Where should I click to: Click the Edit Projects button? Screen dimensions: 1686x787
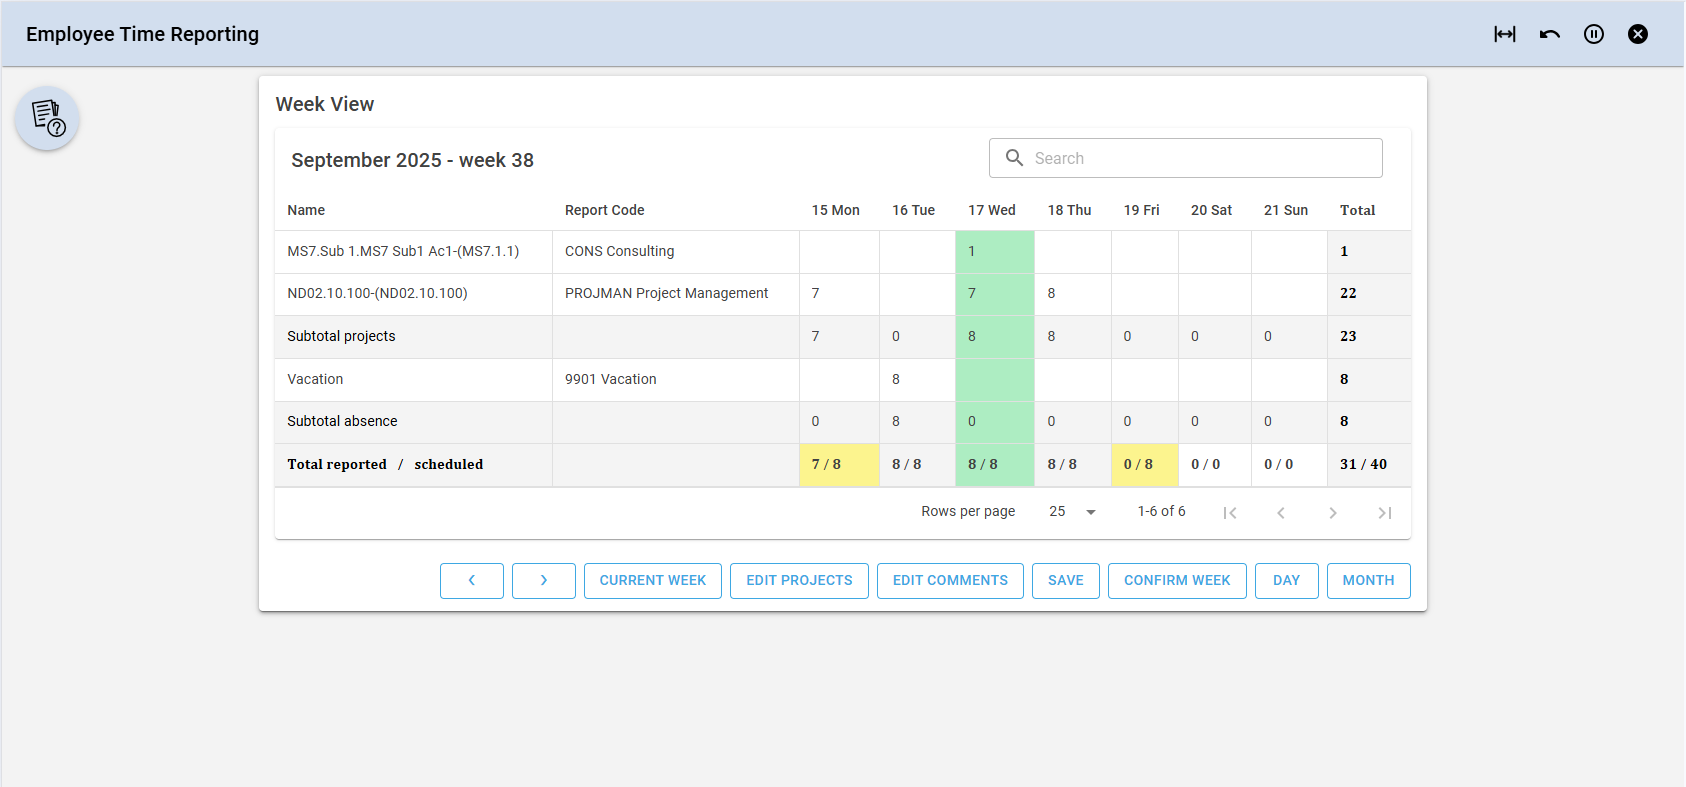click(x=799, y=581)
